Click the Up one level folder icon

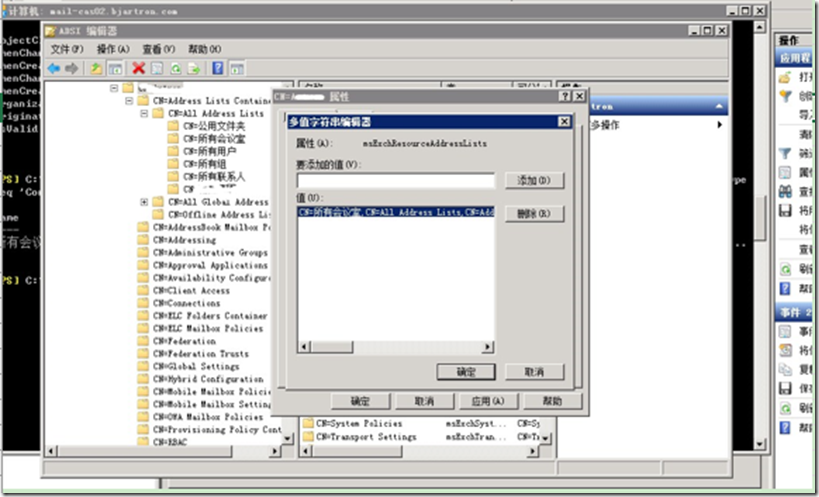click(x=96, y=68)
